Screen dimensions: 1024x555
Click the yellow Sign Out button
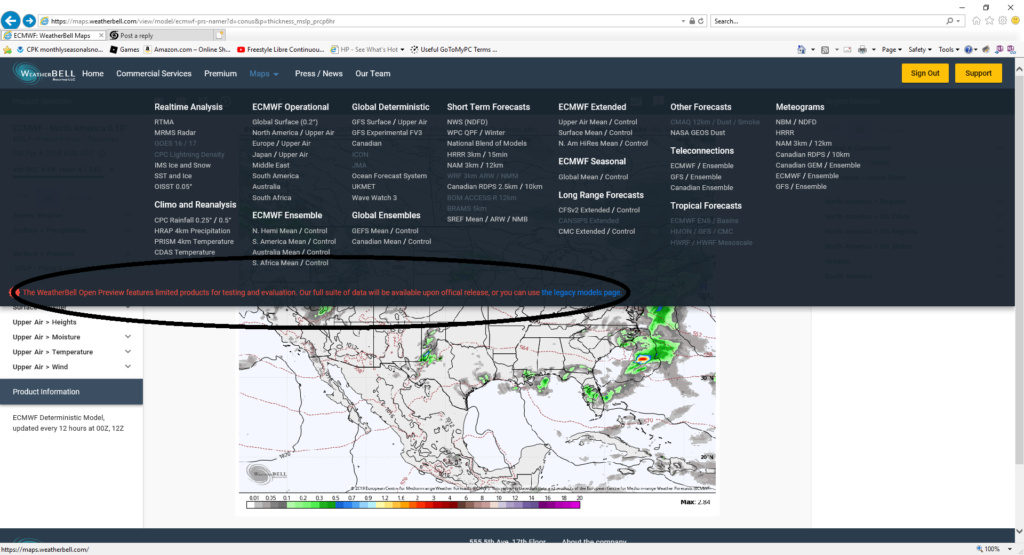point(925,73)
